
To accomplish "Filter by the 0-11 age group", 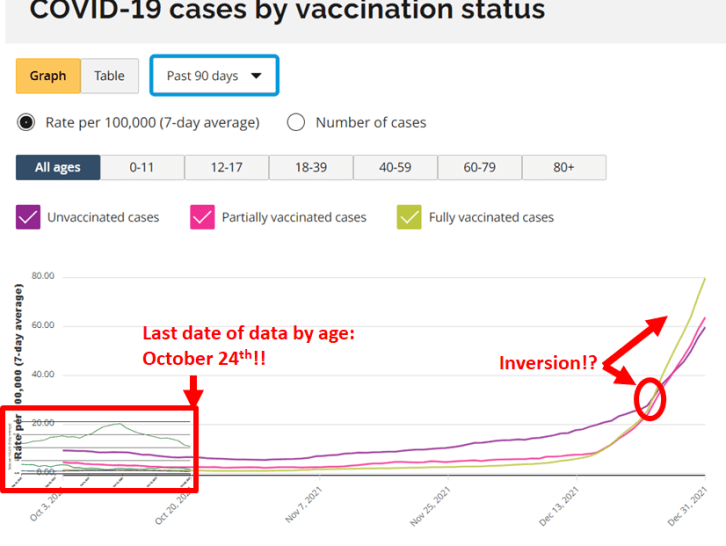I will (142, 167).
